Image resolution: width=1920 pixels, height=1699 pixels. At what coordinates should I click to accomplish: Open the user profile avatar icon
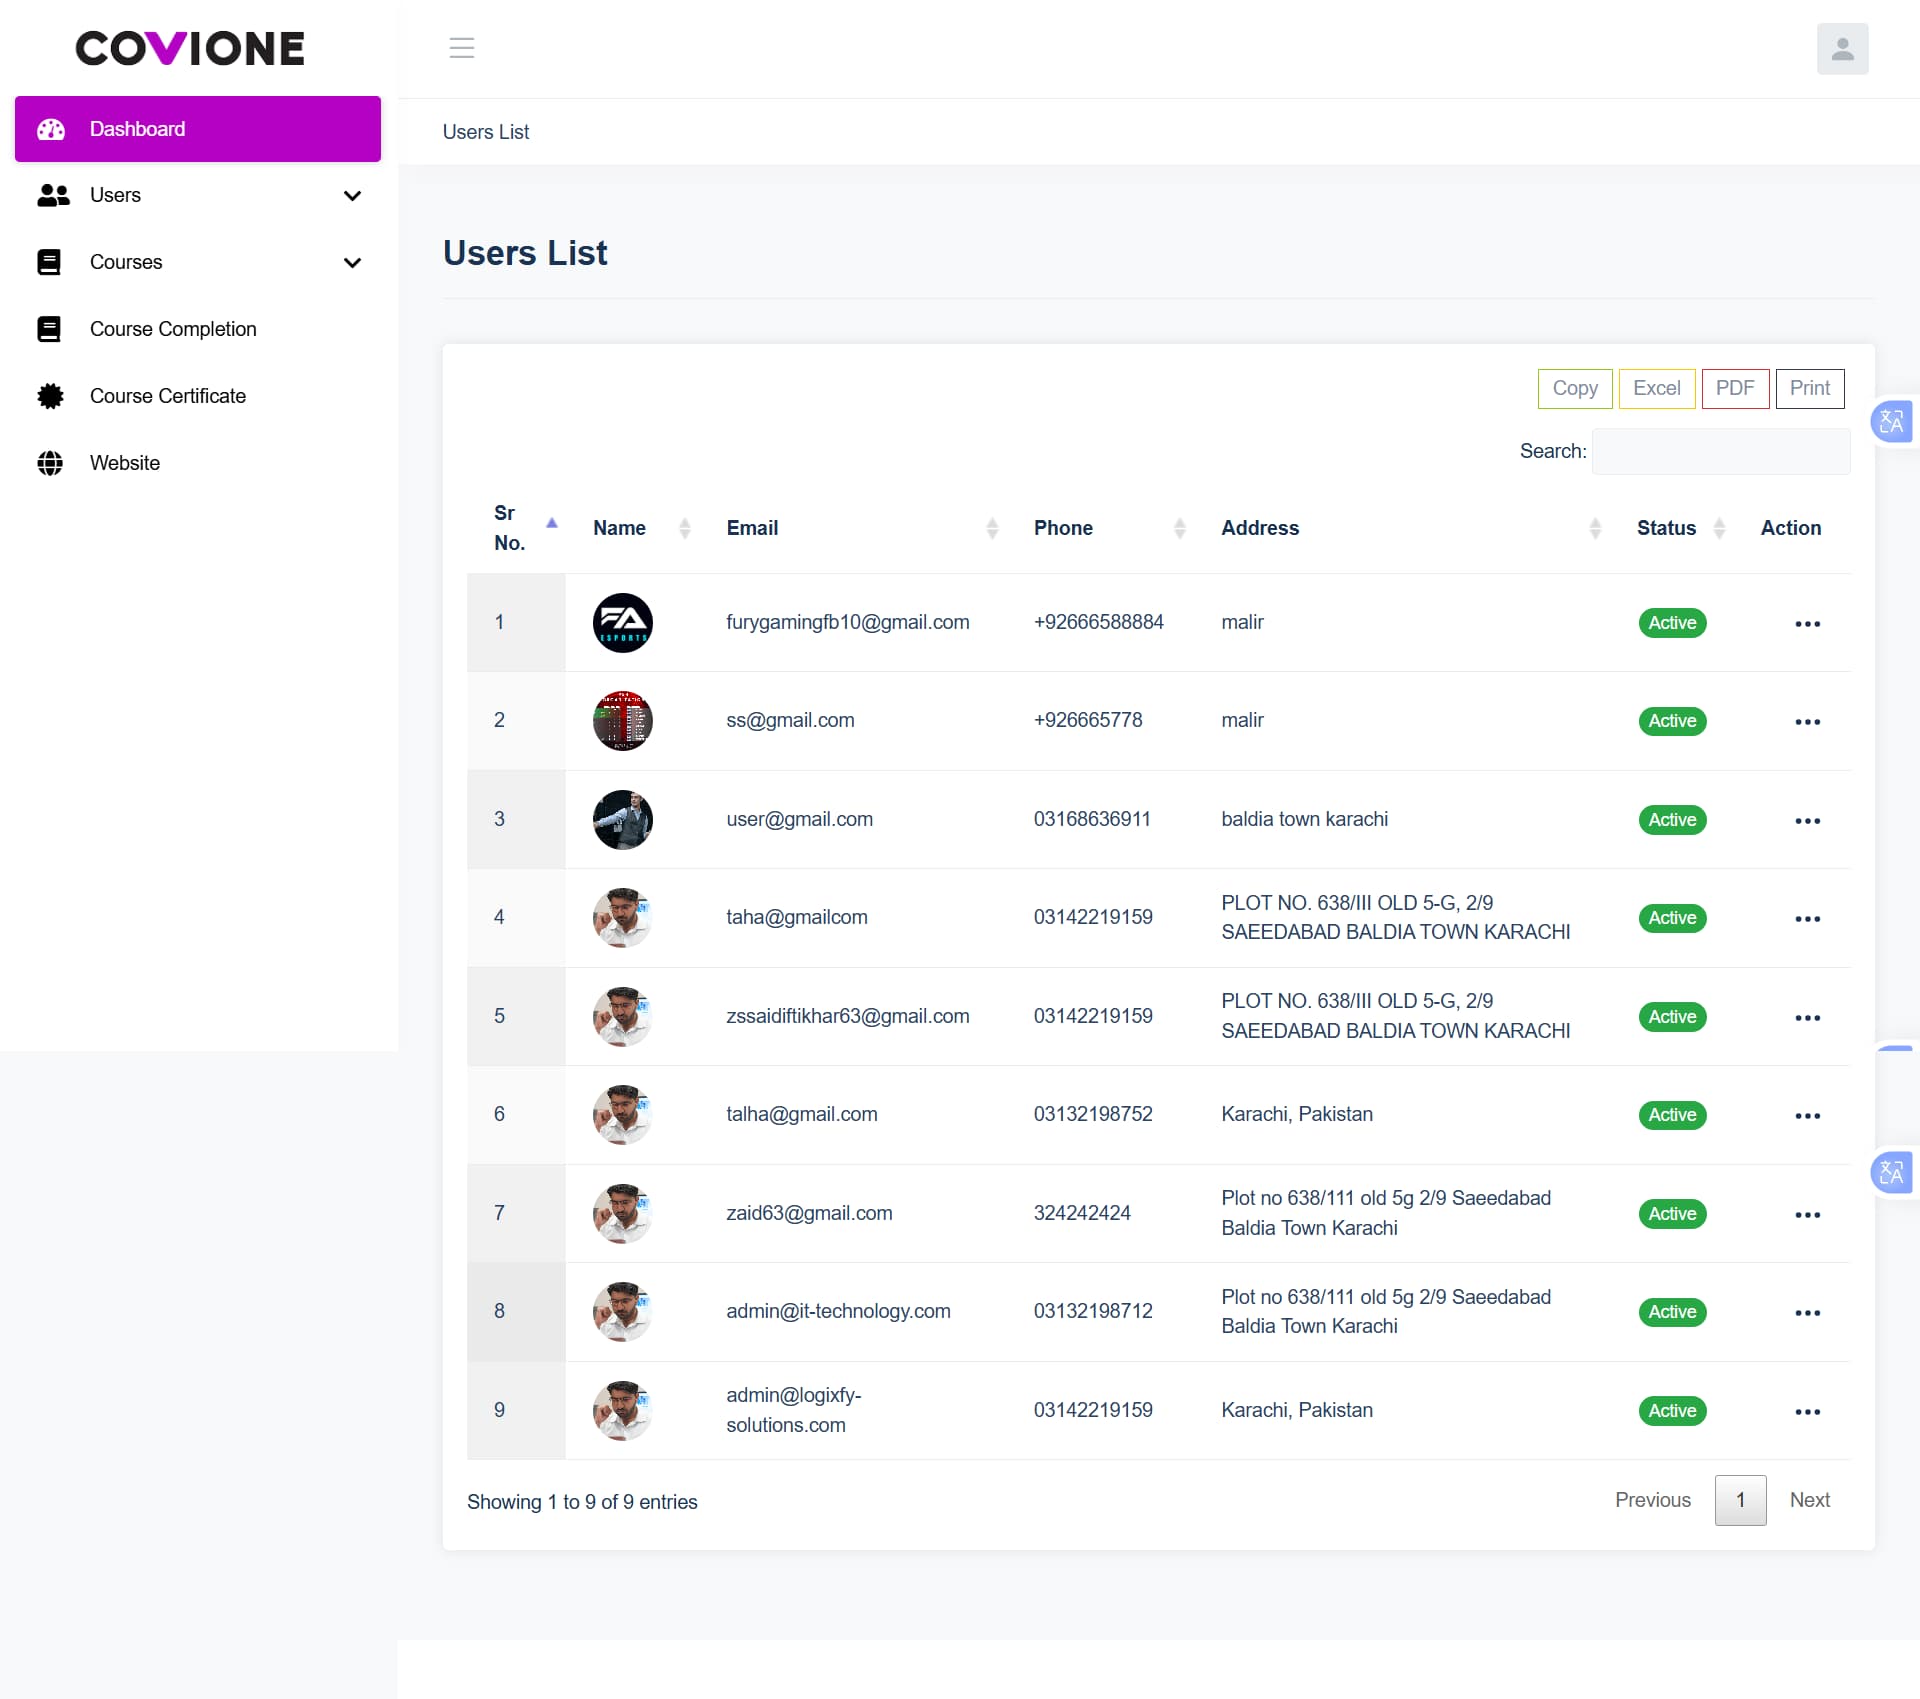coord(1841,49)
